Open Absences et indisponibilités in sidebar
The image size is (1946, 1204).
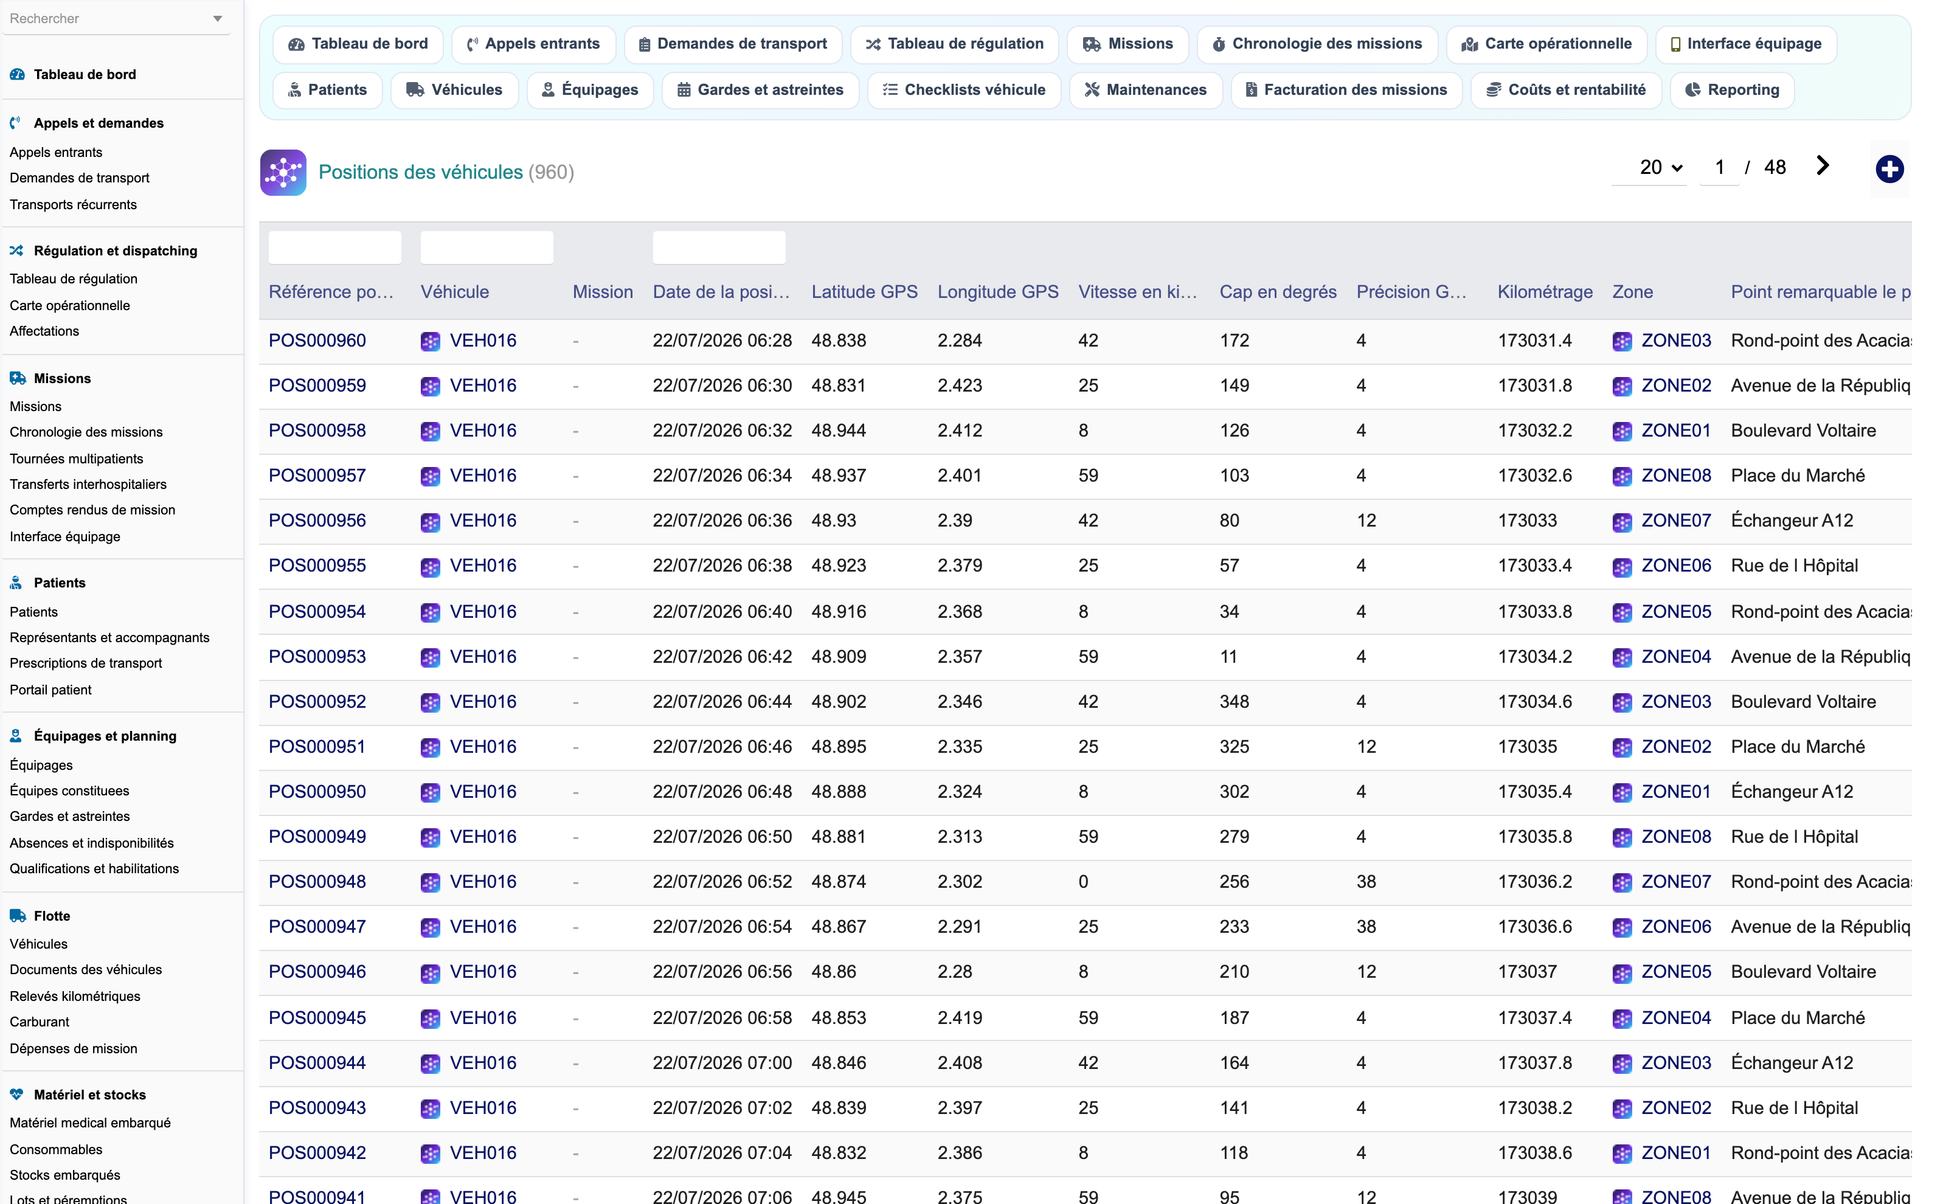point(91,843)
